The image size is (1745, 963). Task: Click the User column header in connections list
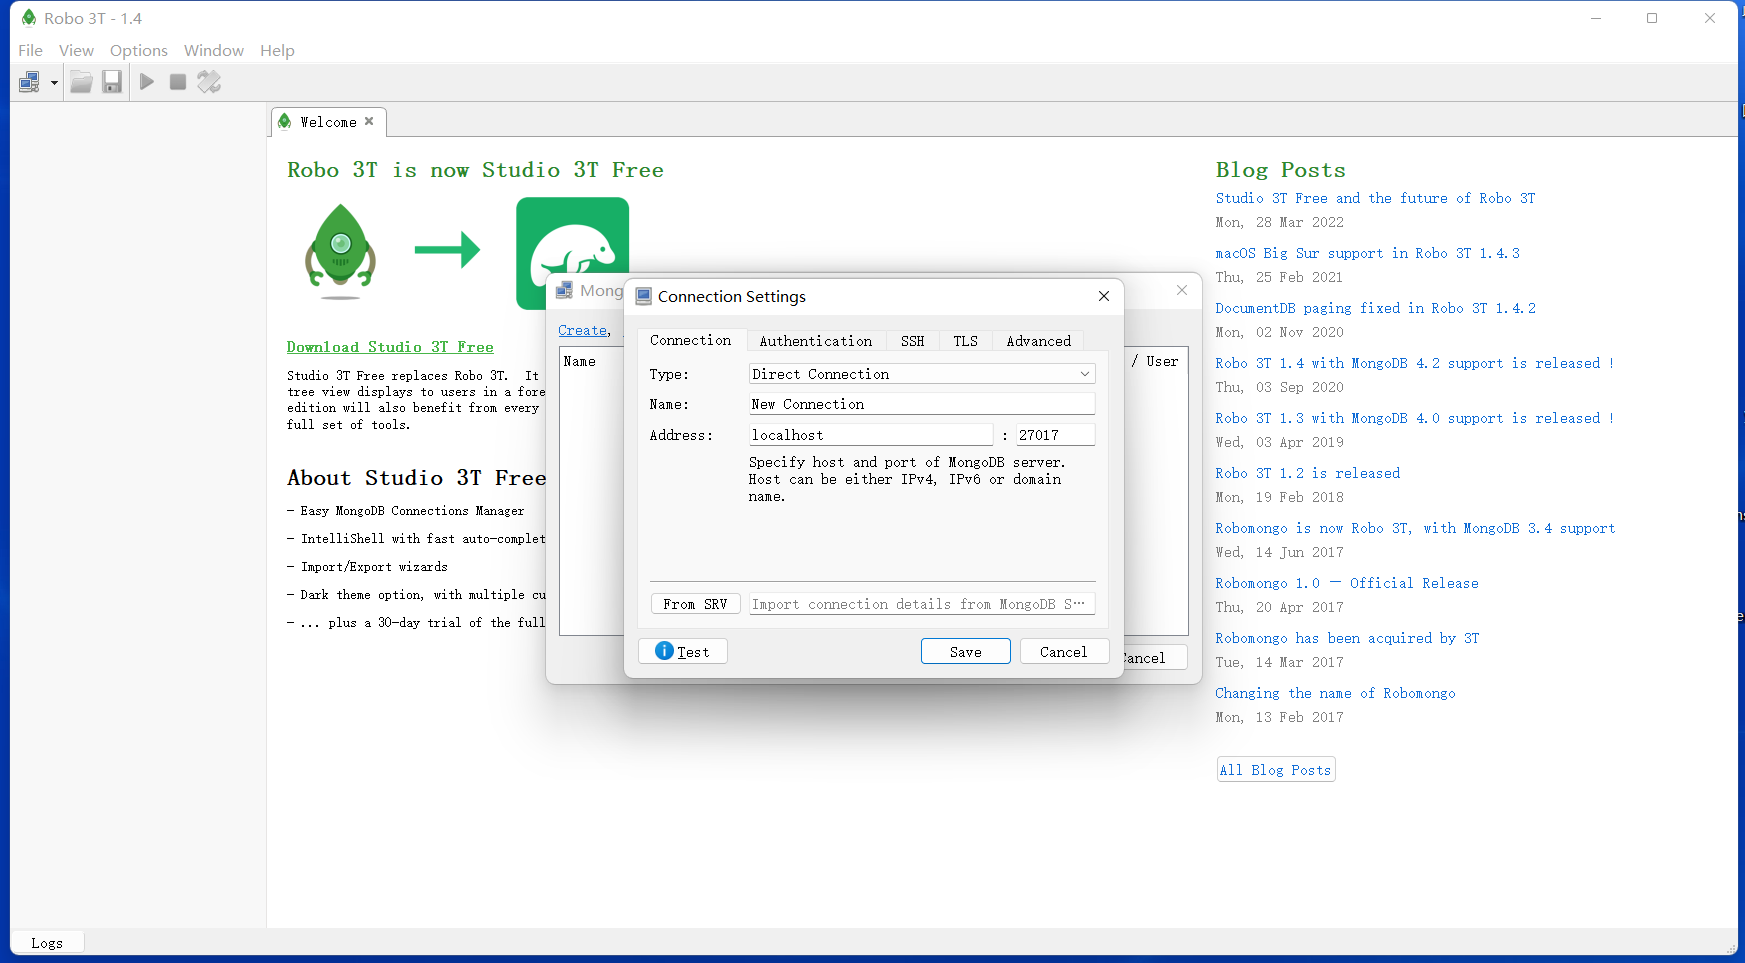(x=1162, y=361)
